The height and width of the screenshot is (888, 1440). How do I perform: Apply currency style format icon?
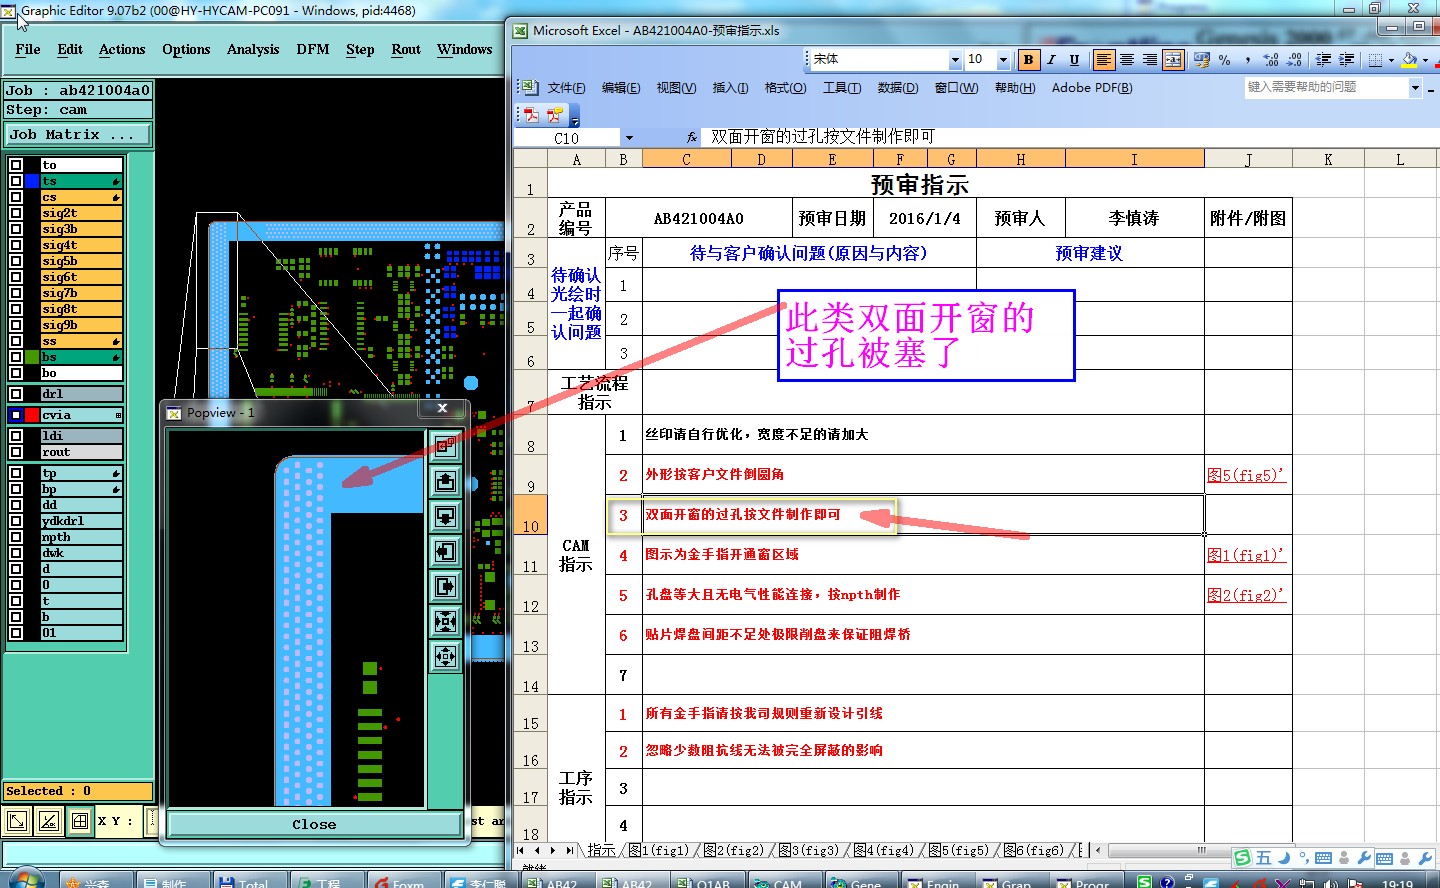1202,60
